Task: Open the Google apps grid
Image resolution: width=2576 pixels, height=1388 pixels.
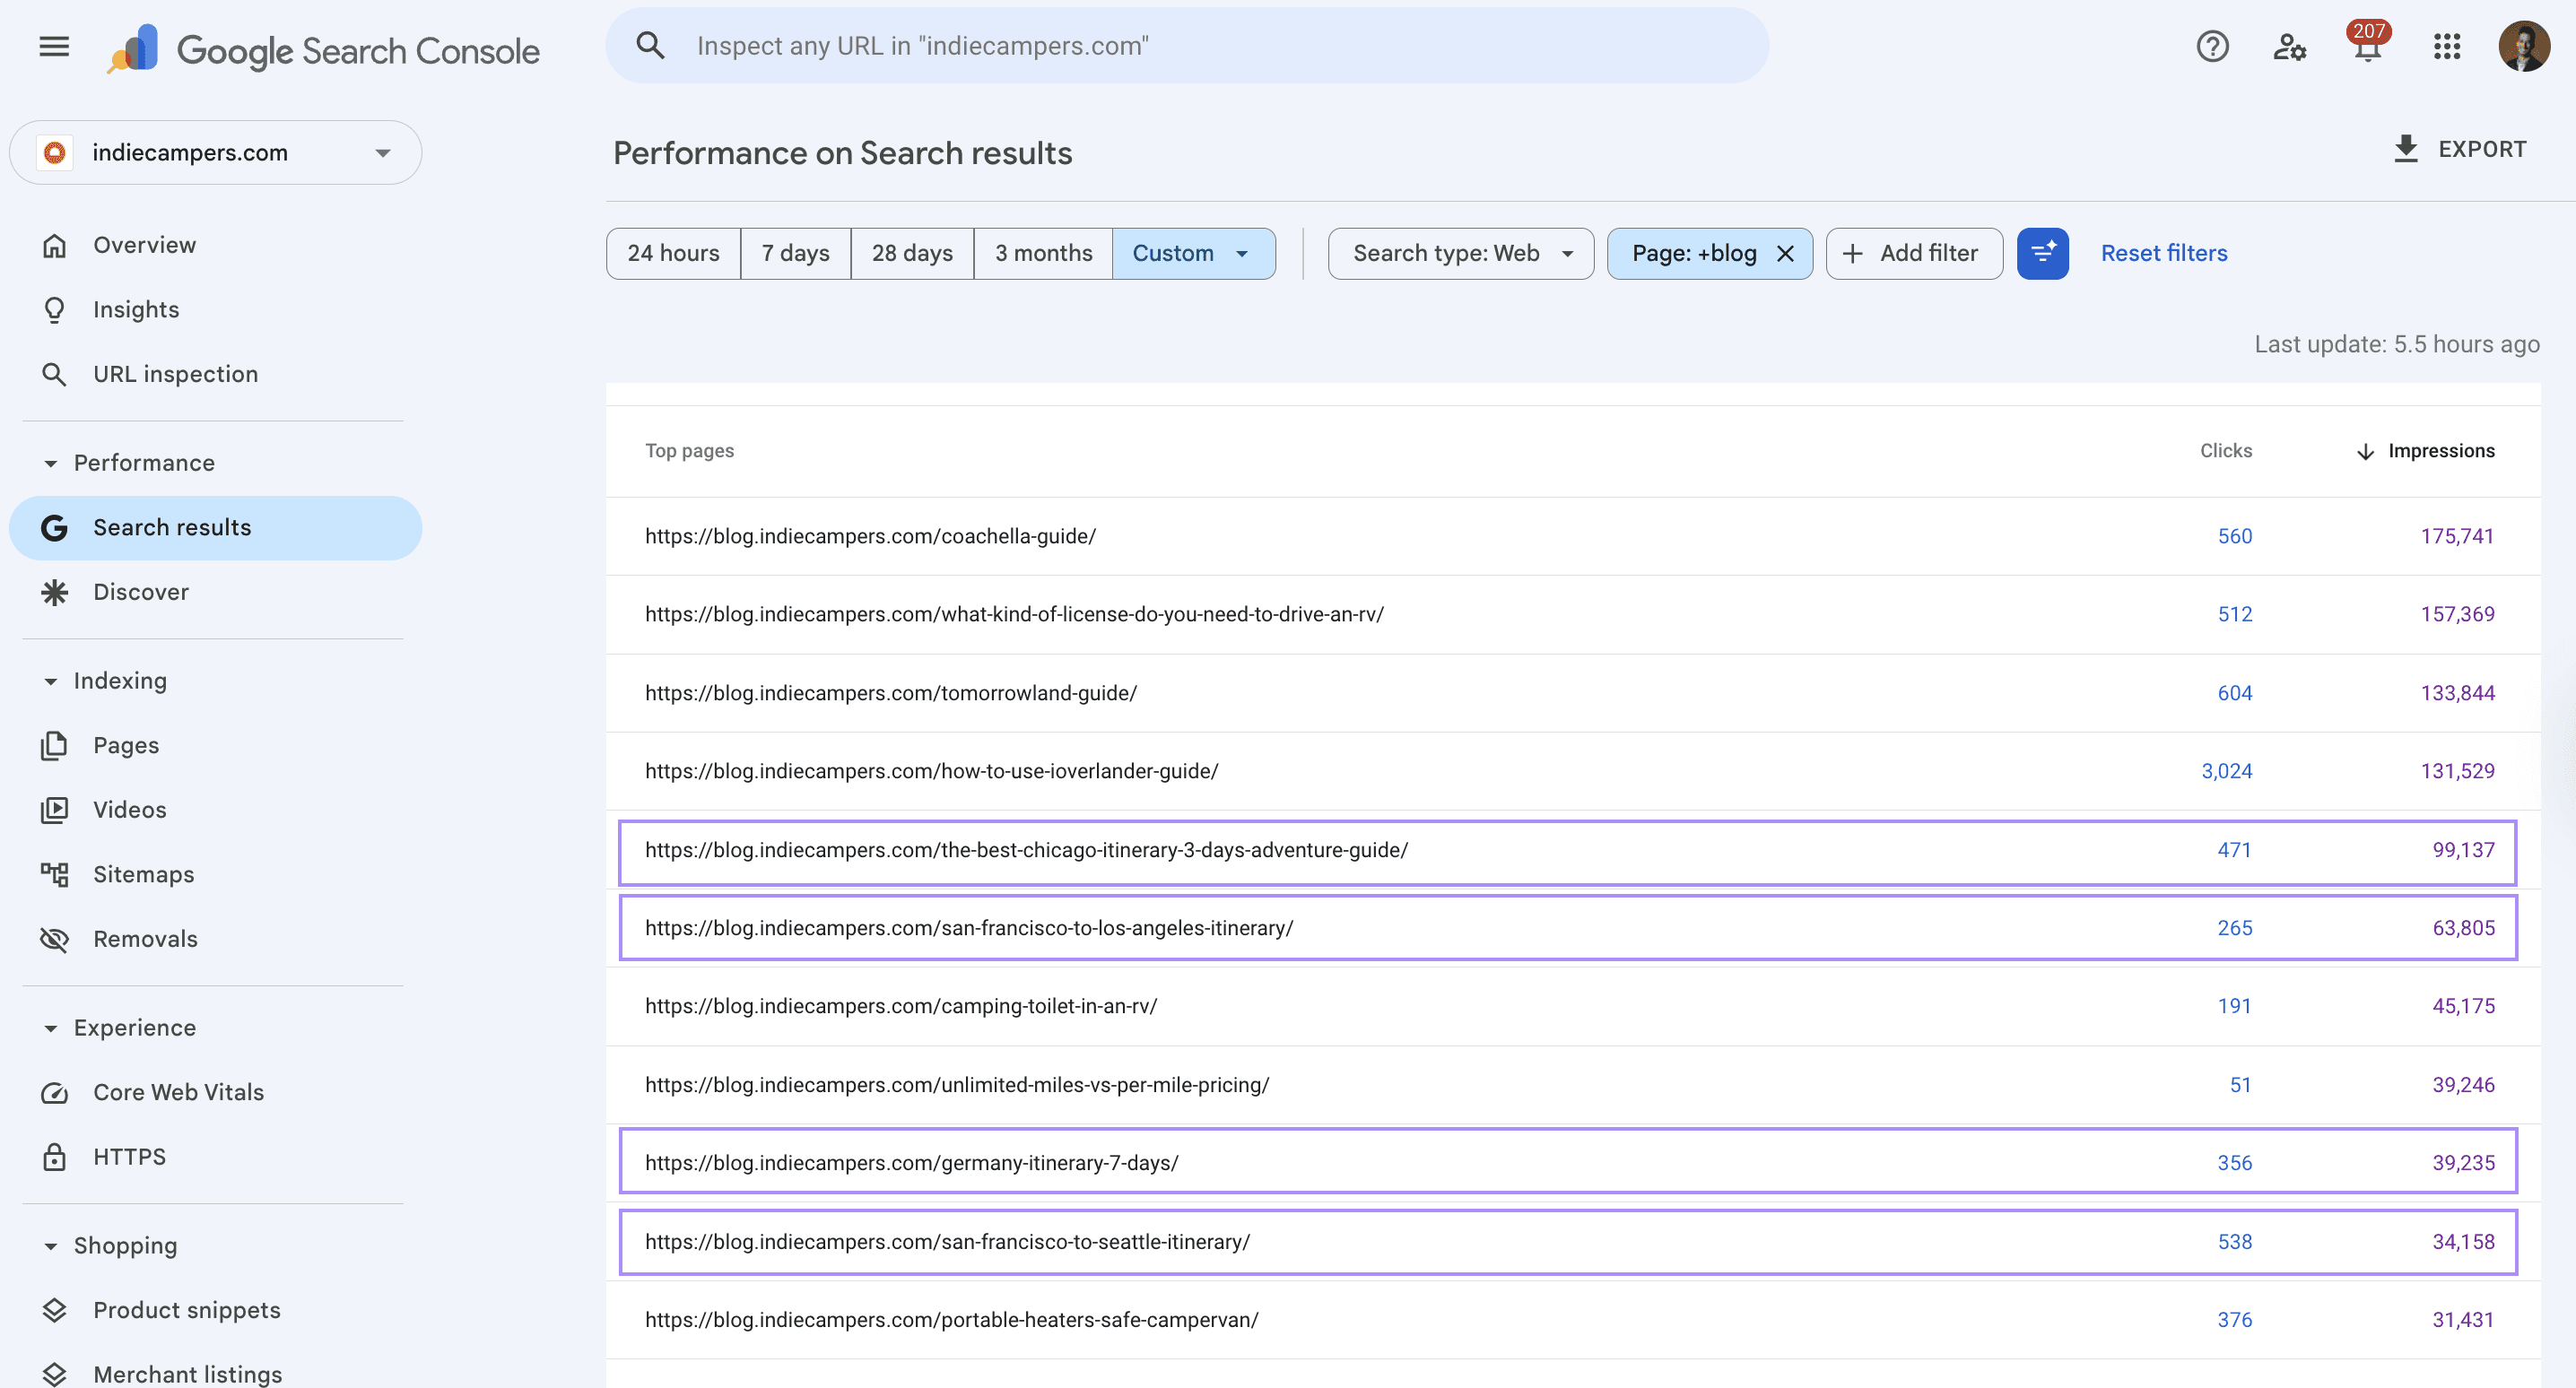Action: pos(2446,46)
